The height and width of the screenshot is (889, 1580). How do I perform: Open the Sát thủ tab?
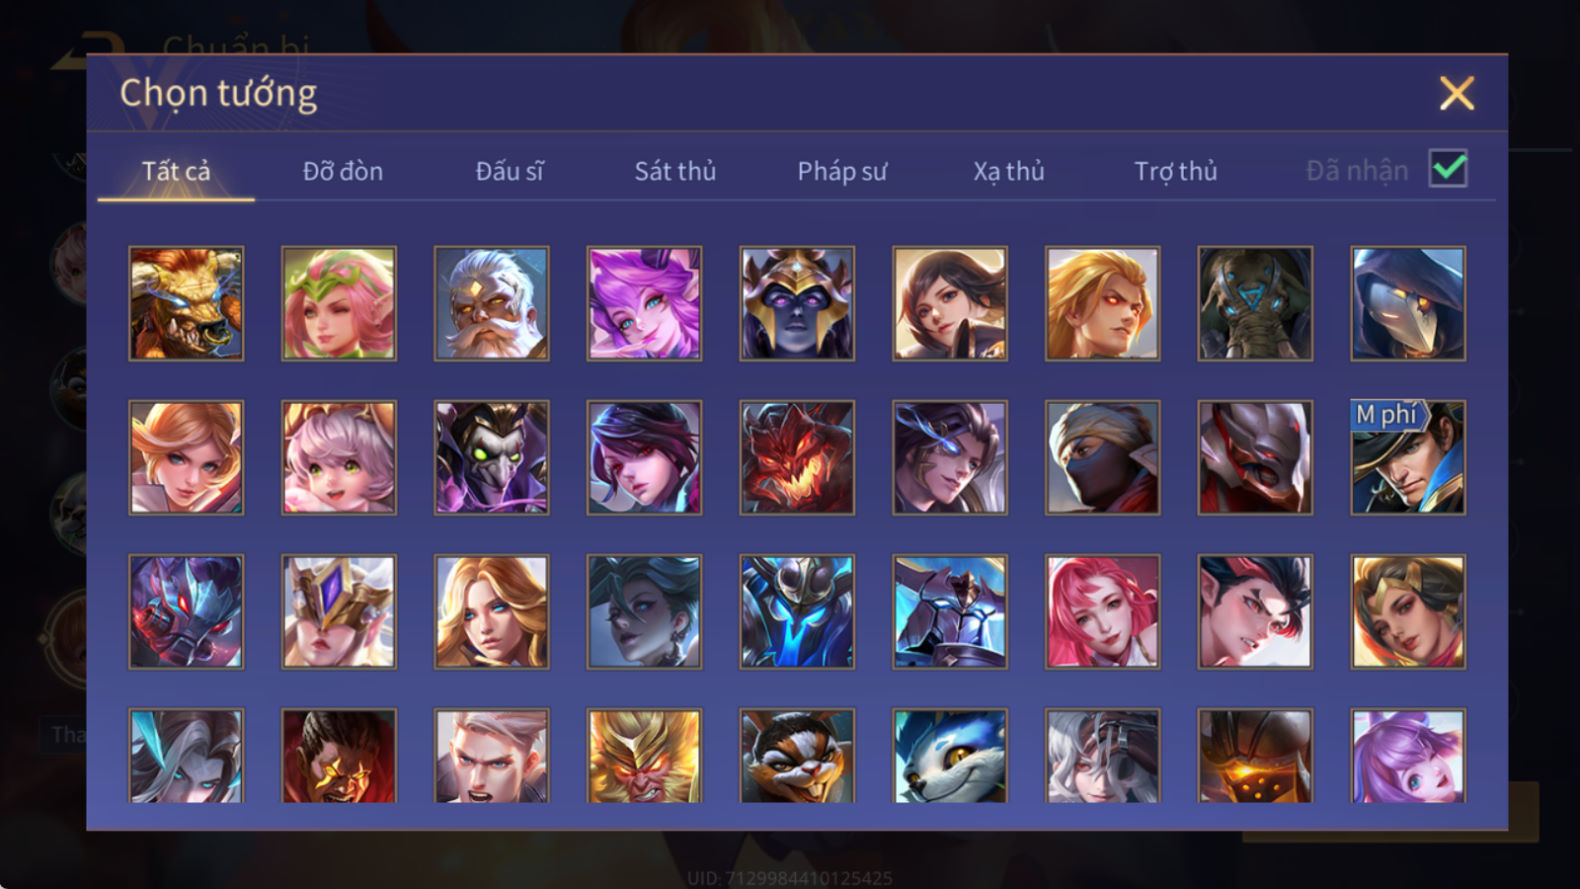pyautogui.click(x=675, y=171)
